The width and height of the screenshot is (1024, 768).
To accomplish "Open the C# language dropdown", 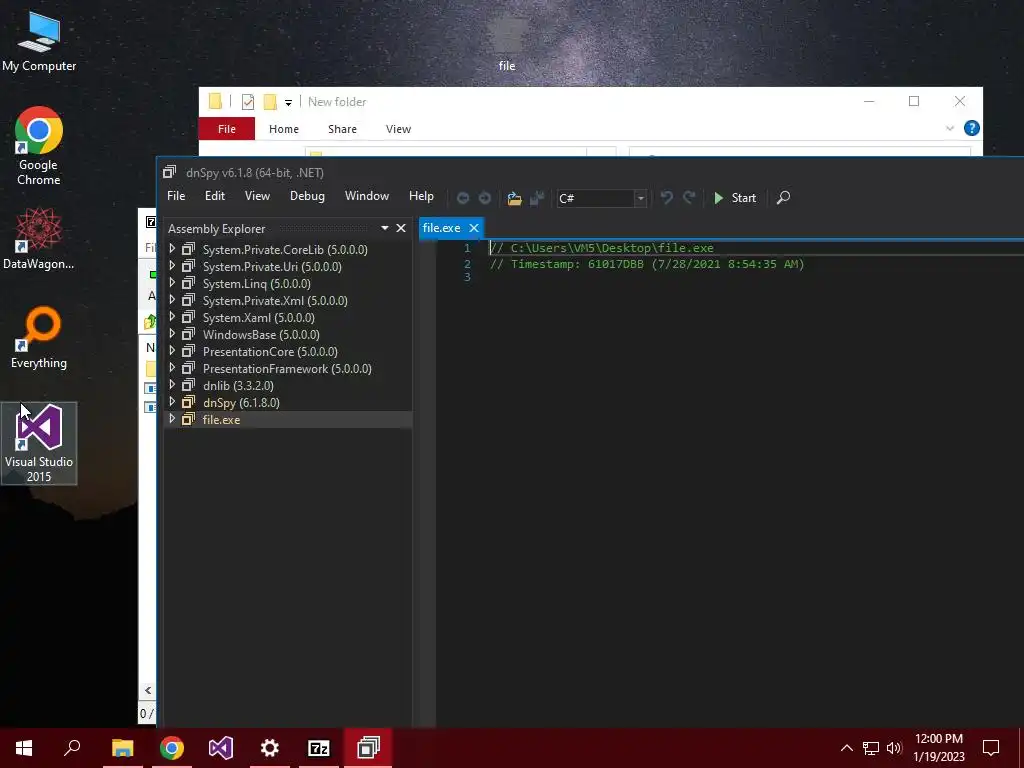I will (641, 199).
